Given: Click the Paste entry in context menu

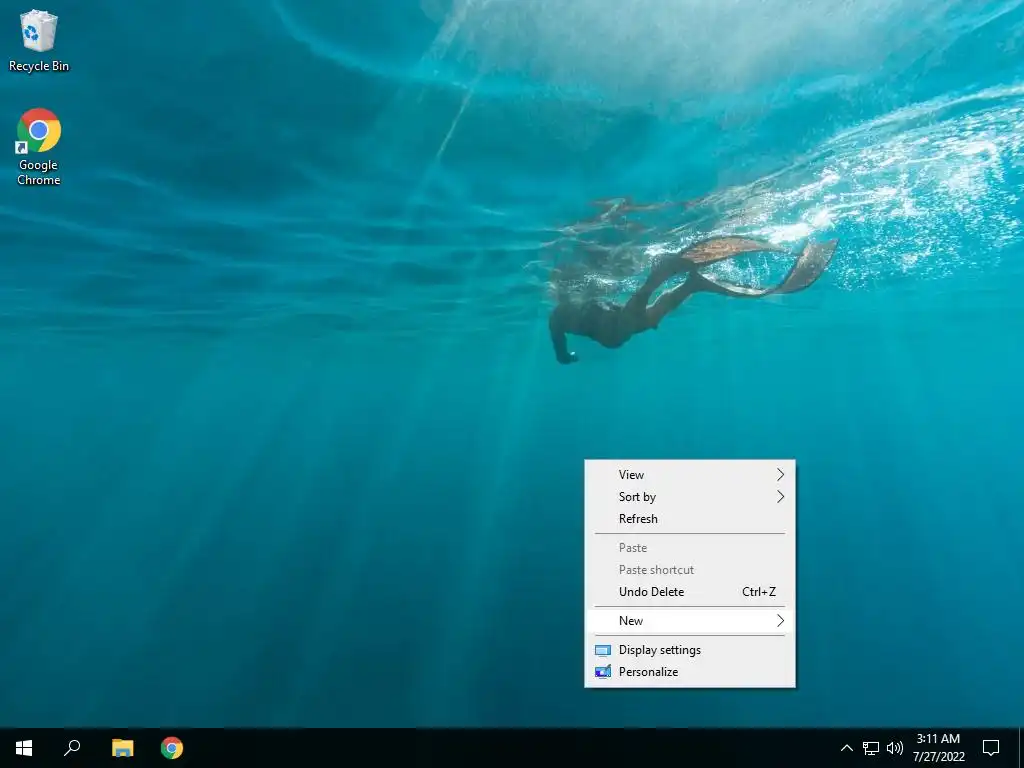Looking at the screenshot, I should pyautogui.click(x=690, y=548).
